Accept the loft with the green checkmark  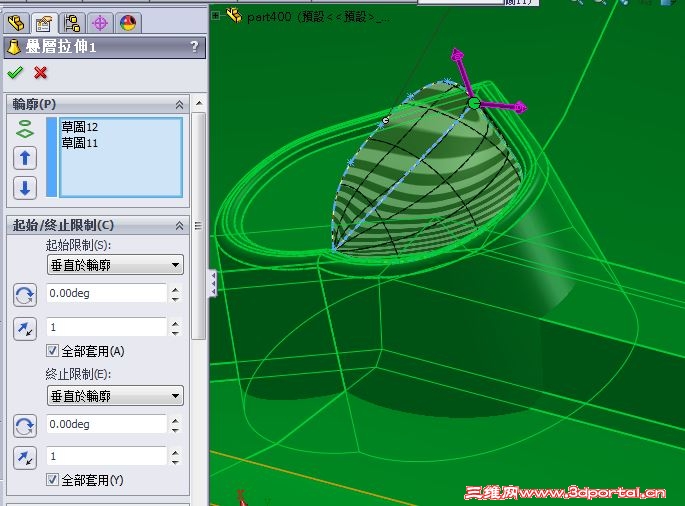point(15,73)
